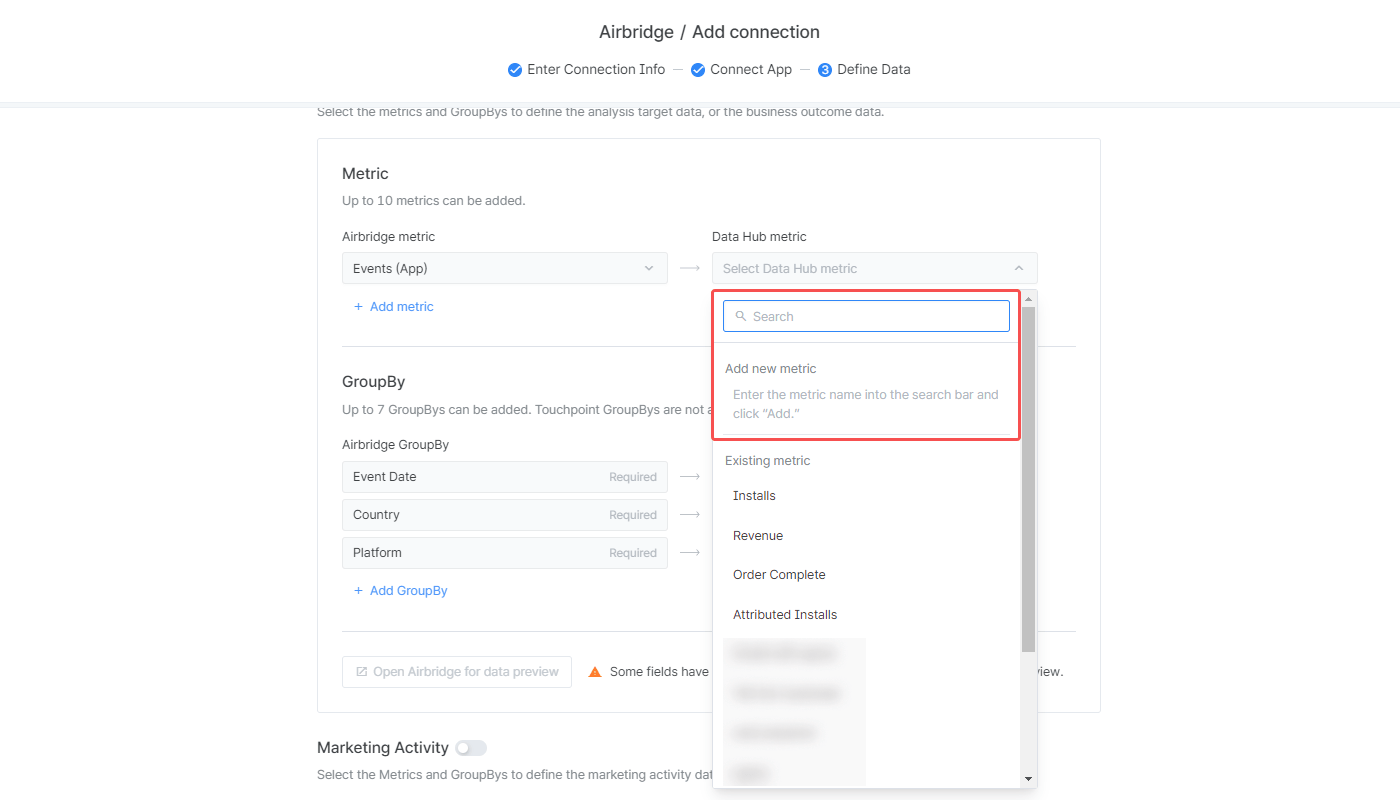Click the Airbridge / Add connection title

click(x=709, y=32)
